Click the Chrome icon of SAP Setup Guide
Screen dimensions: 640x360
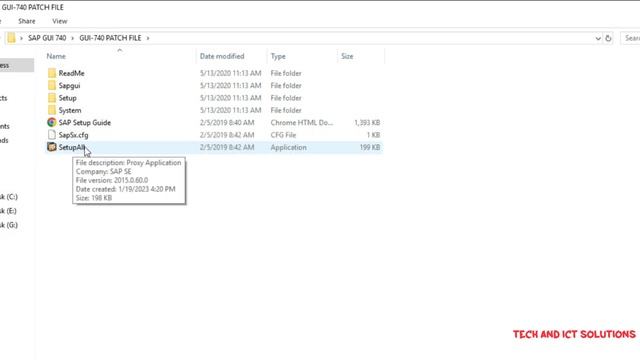click(51, 122)
